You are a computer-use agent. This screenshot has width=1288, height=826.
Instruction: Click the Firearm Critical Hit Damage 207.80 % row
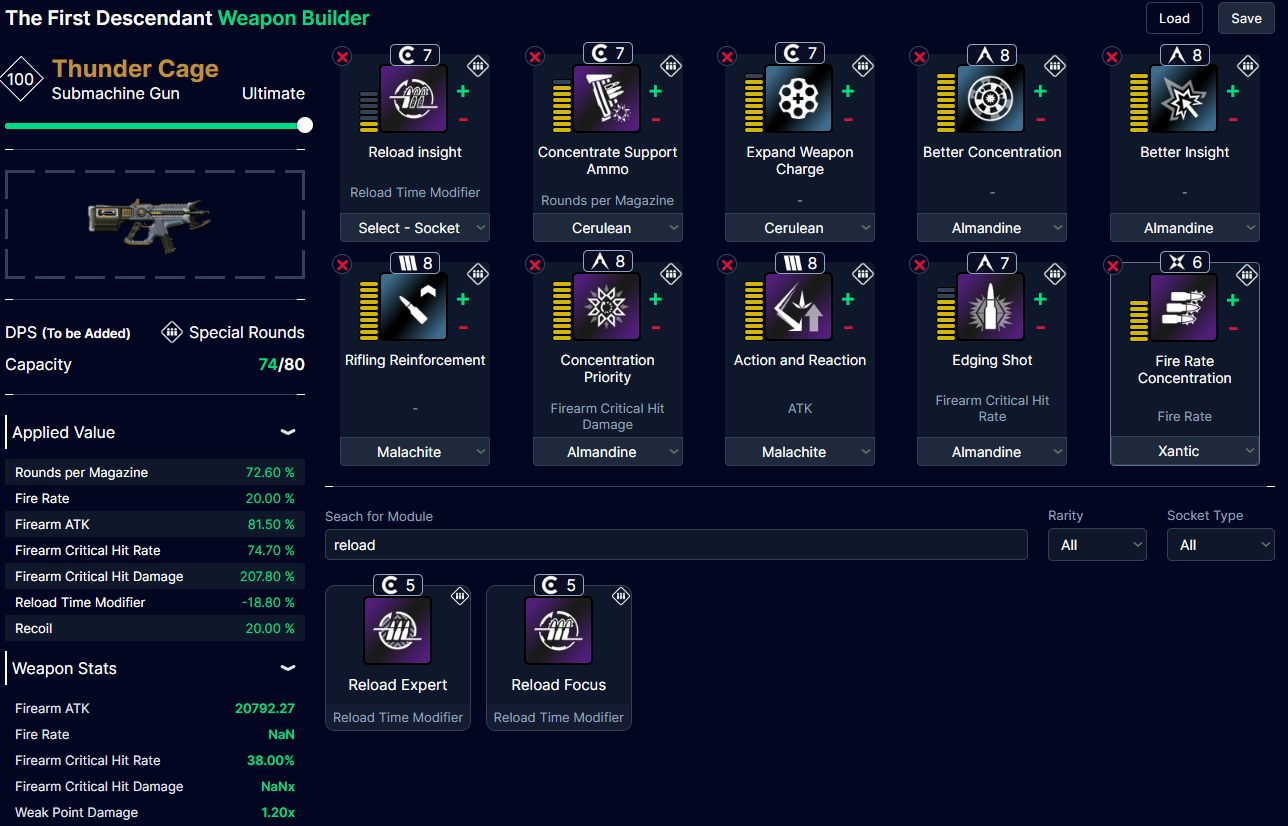point(155,576)
